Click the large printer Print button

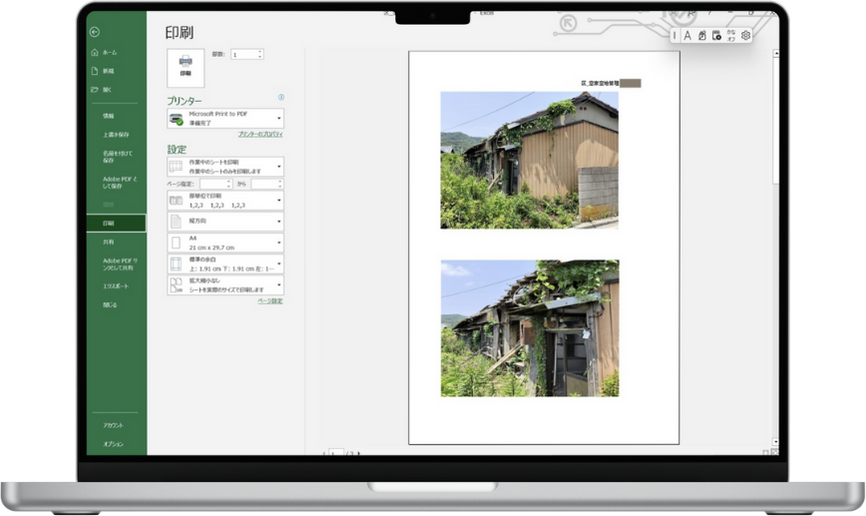(x=186, y=67)
